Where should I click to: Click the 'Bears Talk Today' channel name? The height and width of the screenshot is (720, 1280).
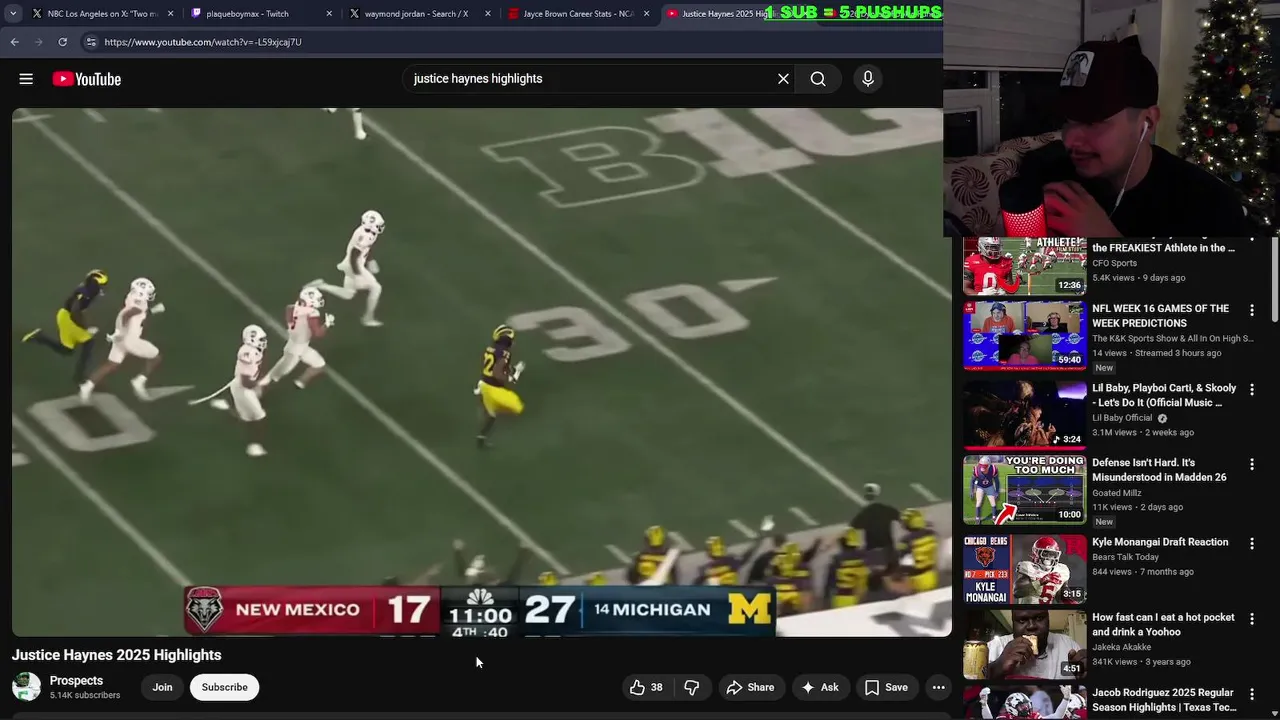[x=1125, y=557]
